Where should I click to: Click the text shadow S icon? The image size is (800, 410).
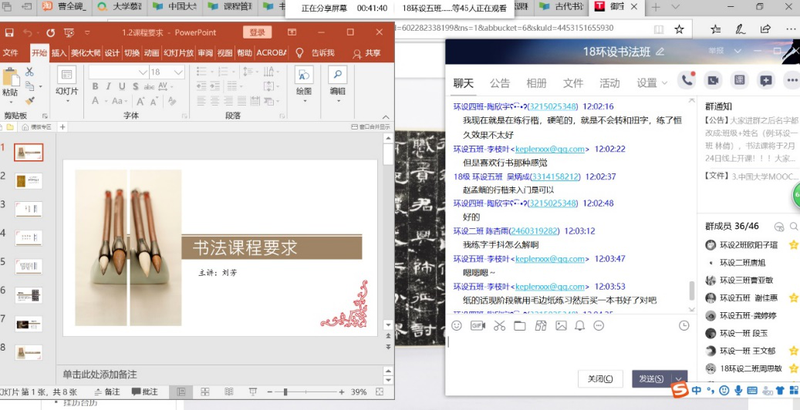pos(136,87)
